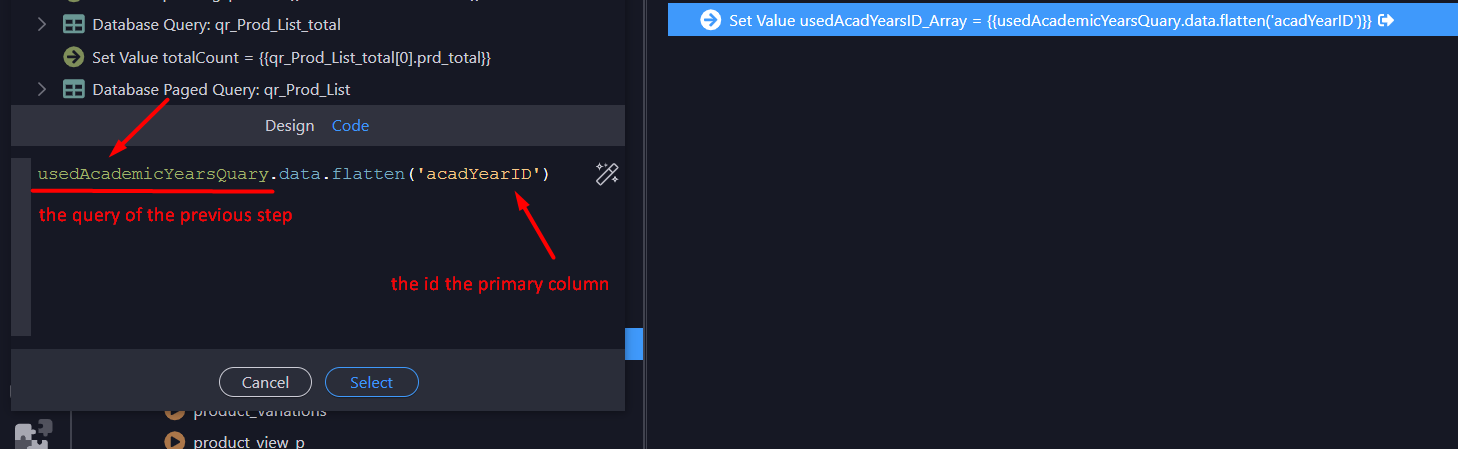Select the product_view_p item
1458x449 pixels.
pos(248,441)
